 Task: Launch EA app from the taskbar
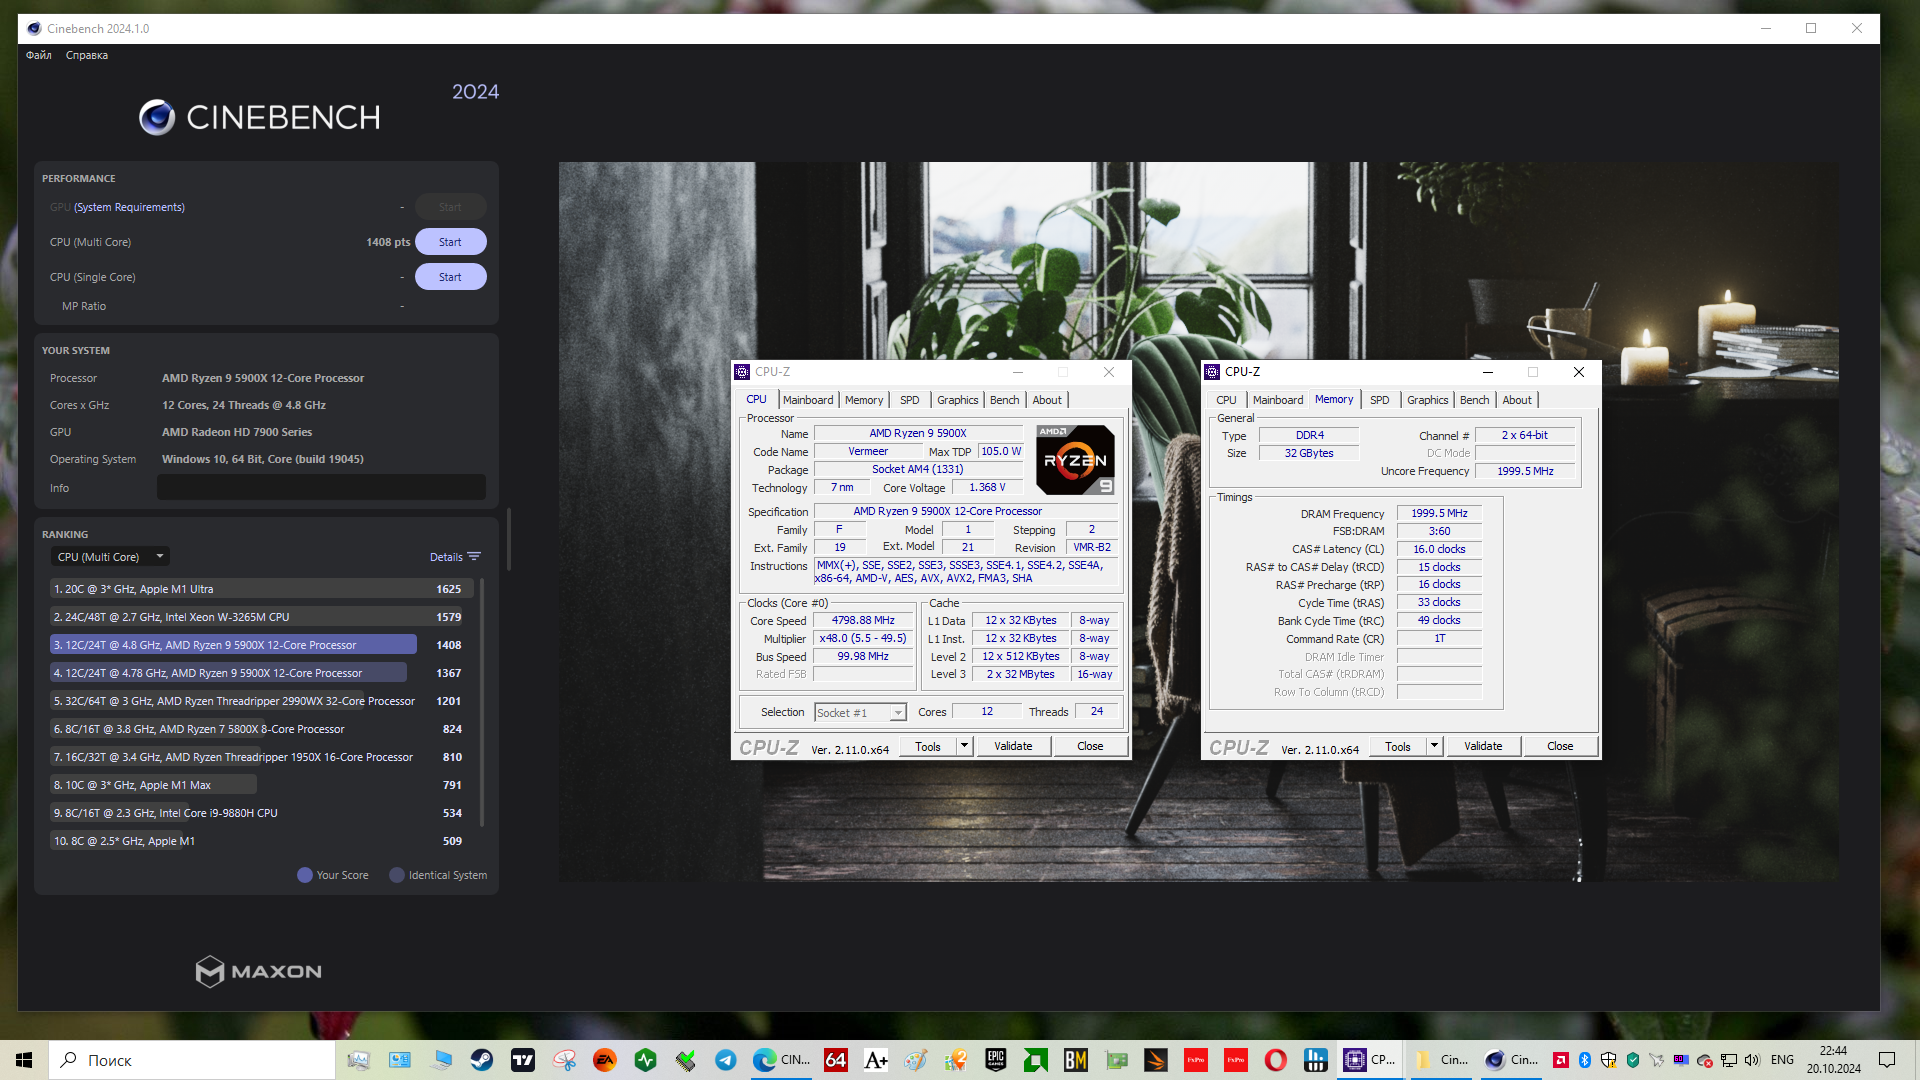(x=605, y=1060)
